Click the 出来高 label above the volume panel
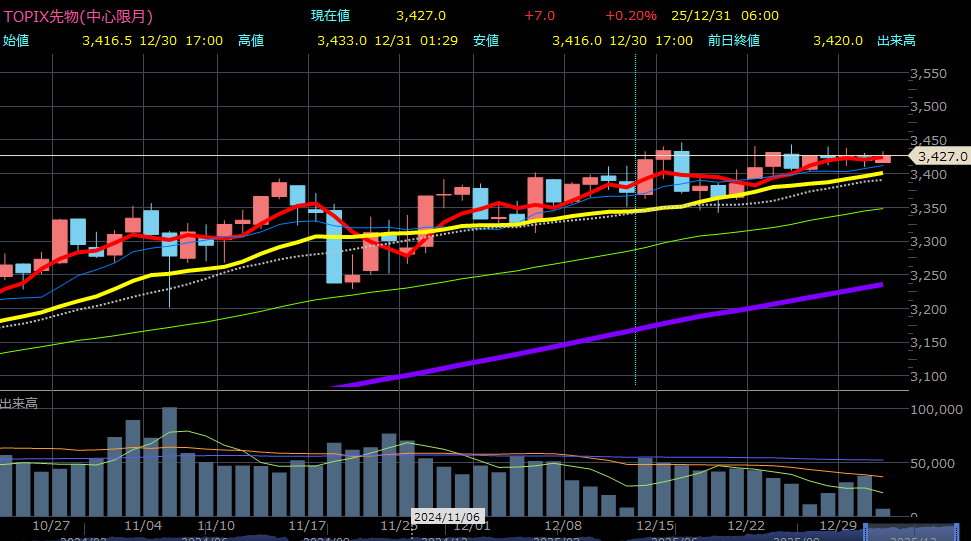 click(x=20, y=402)
